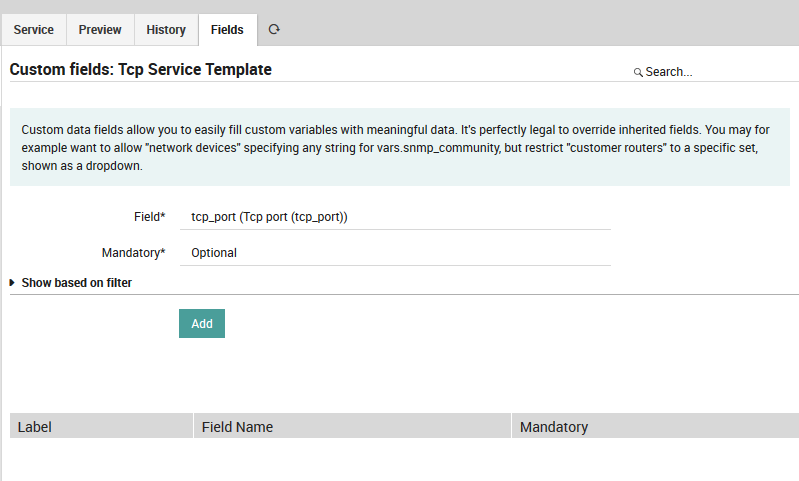Screen dimensions: 799x481
Task: Open the Field dropdown showing tcp_port
Action: click(x=395, y=216)
